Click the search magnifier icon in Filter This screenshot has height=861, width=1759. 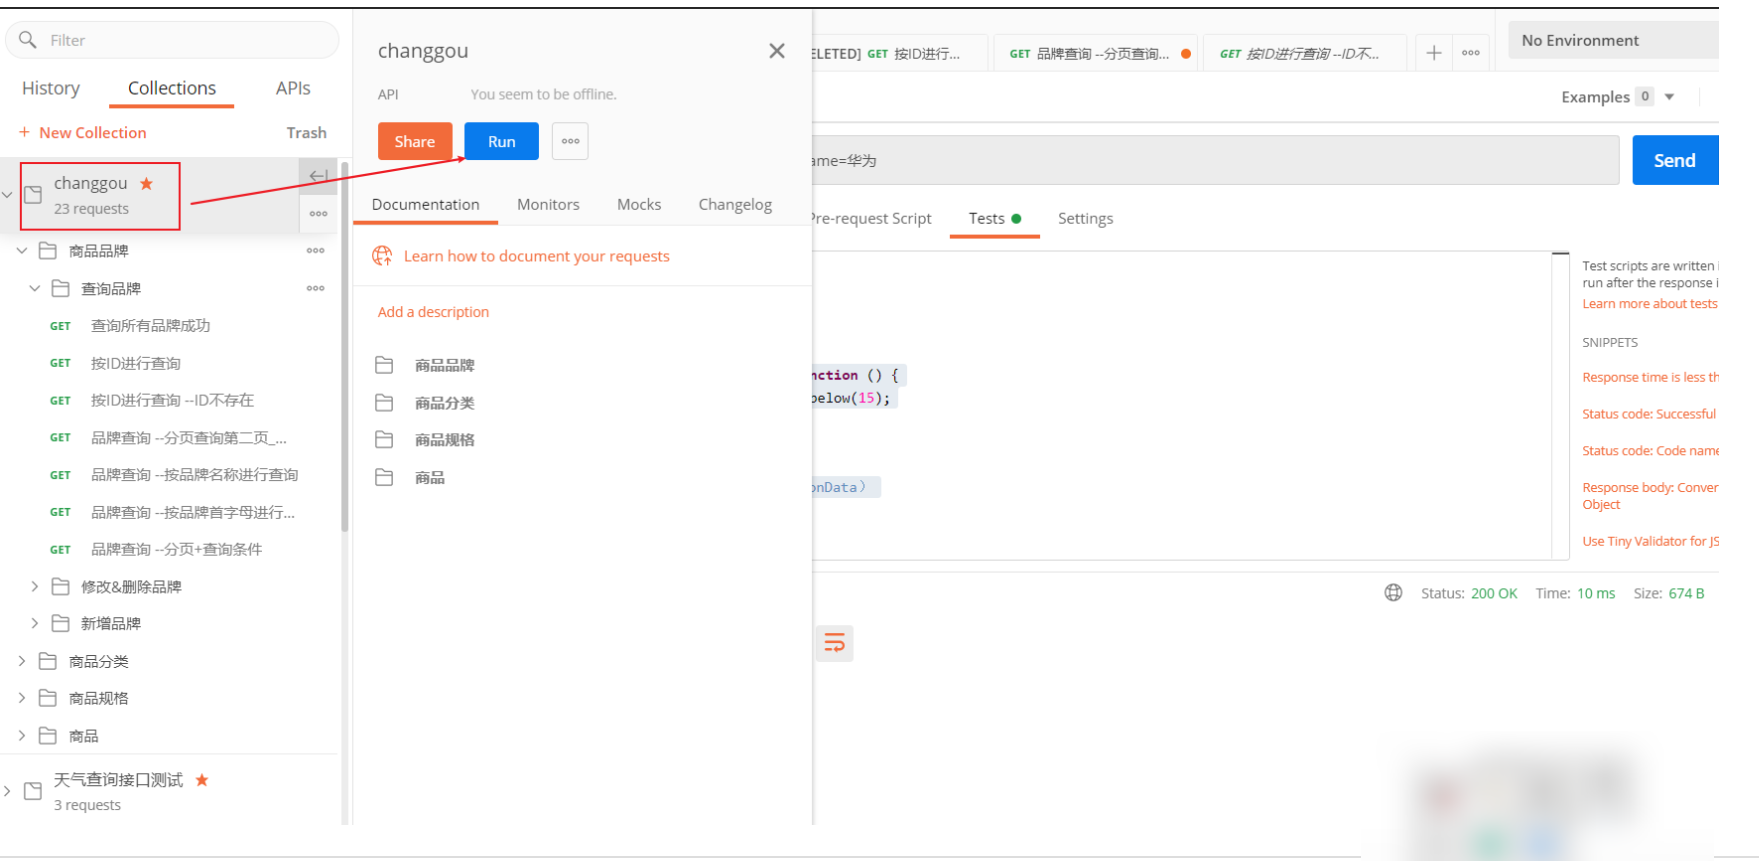click(x=27, y=40)
